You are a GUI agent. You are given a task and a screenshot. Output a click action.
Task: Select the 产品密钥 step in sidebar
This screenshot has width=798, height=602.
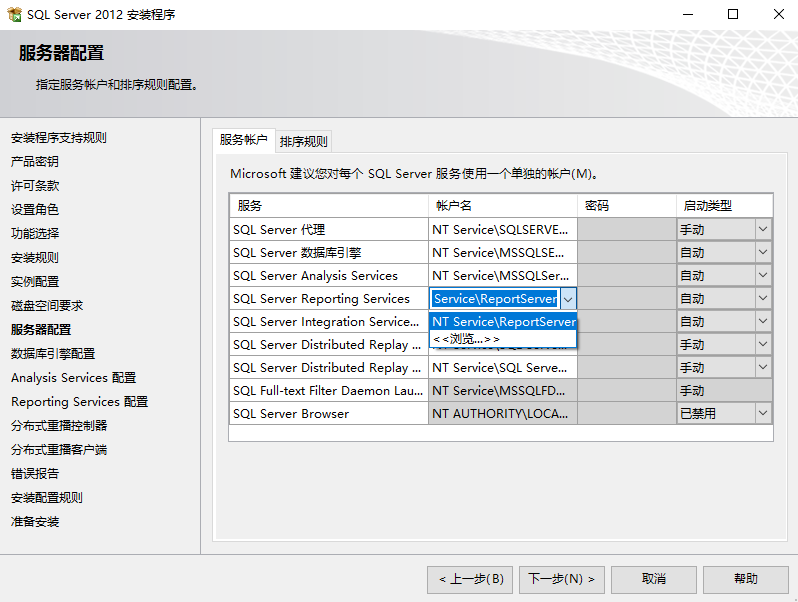click(x=35, y=162)
